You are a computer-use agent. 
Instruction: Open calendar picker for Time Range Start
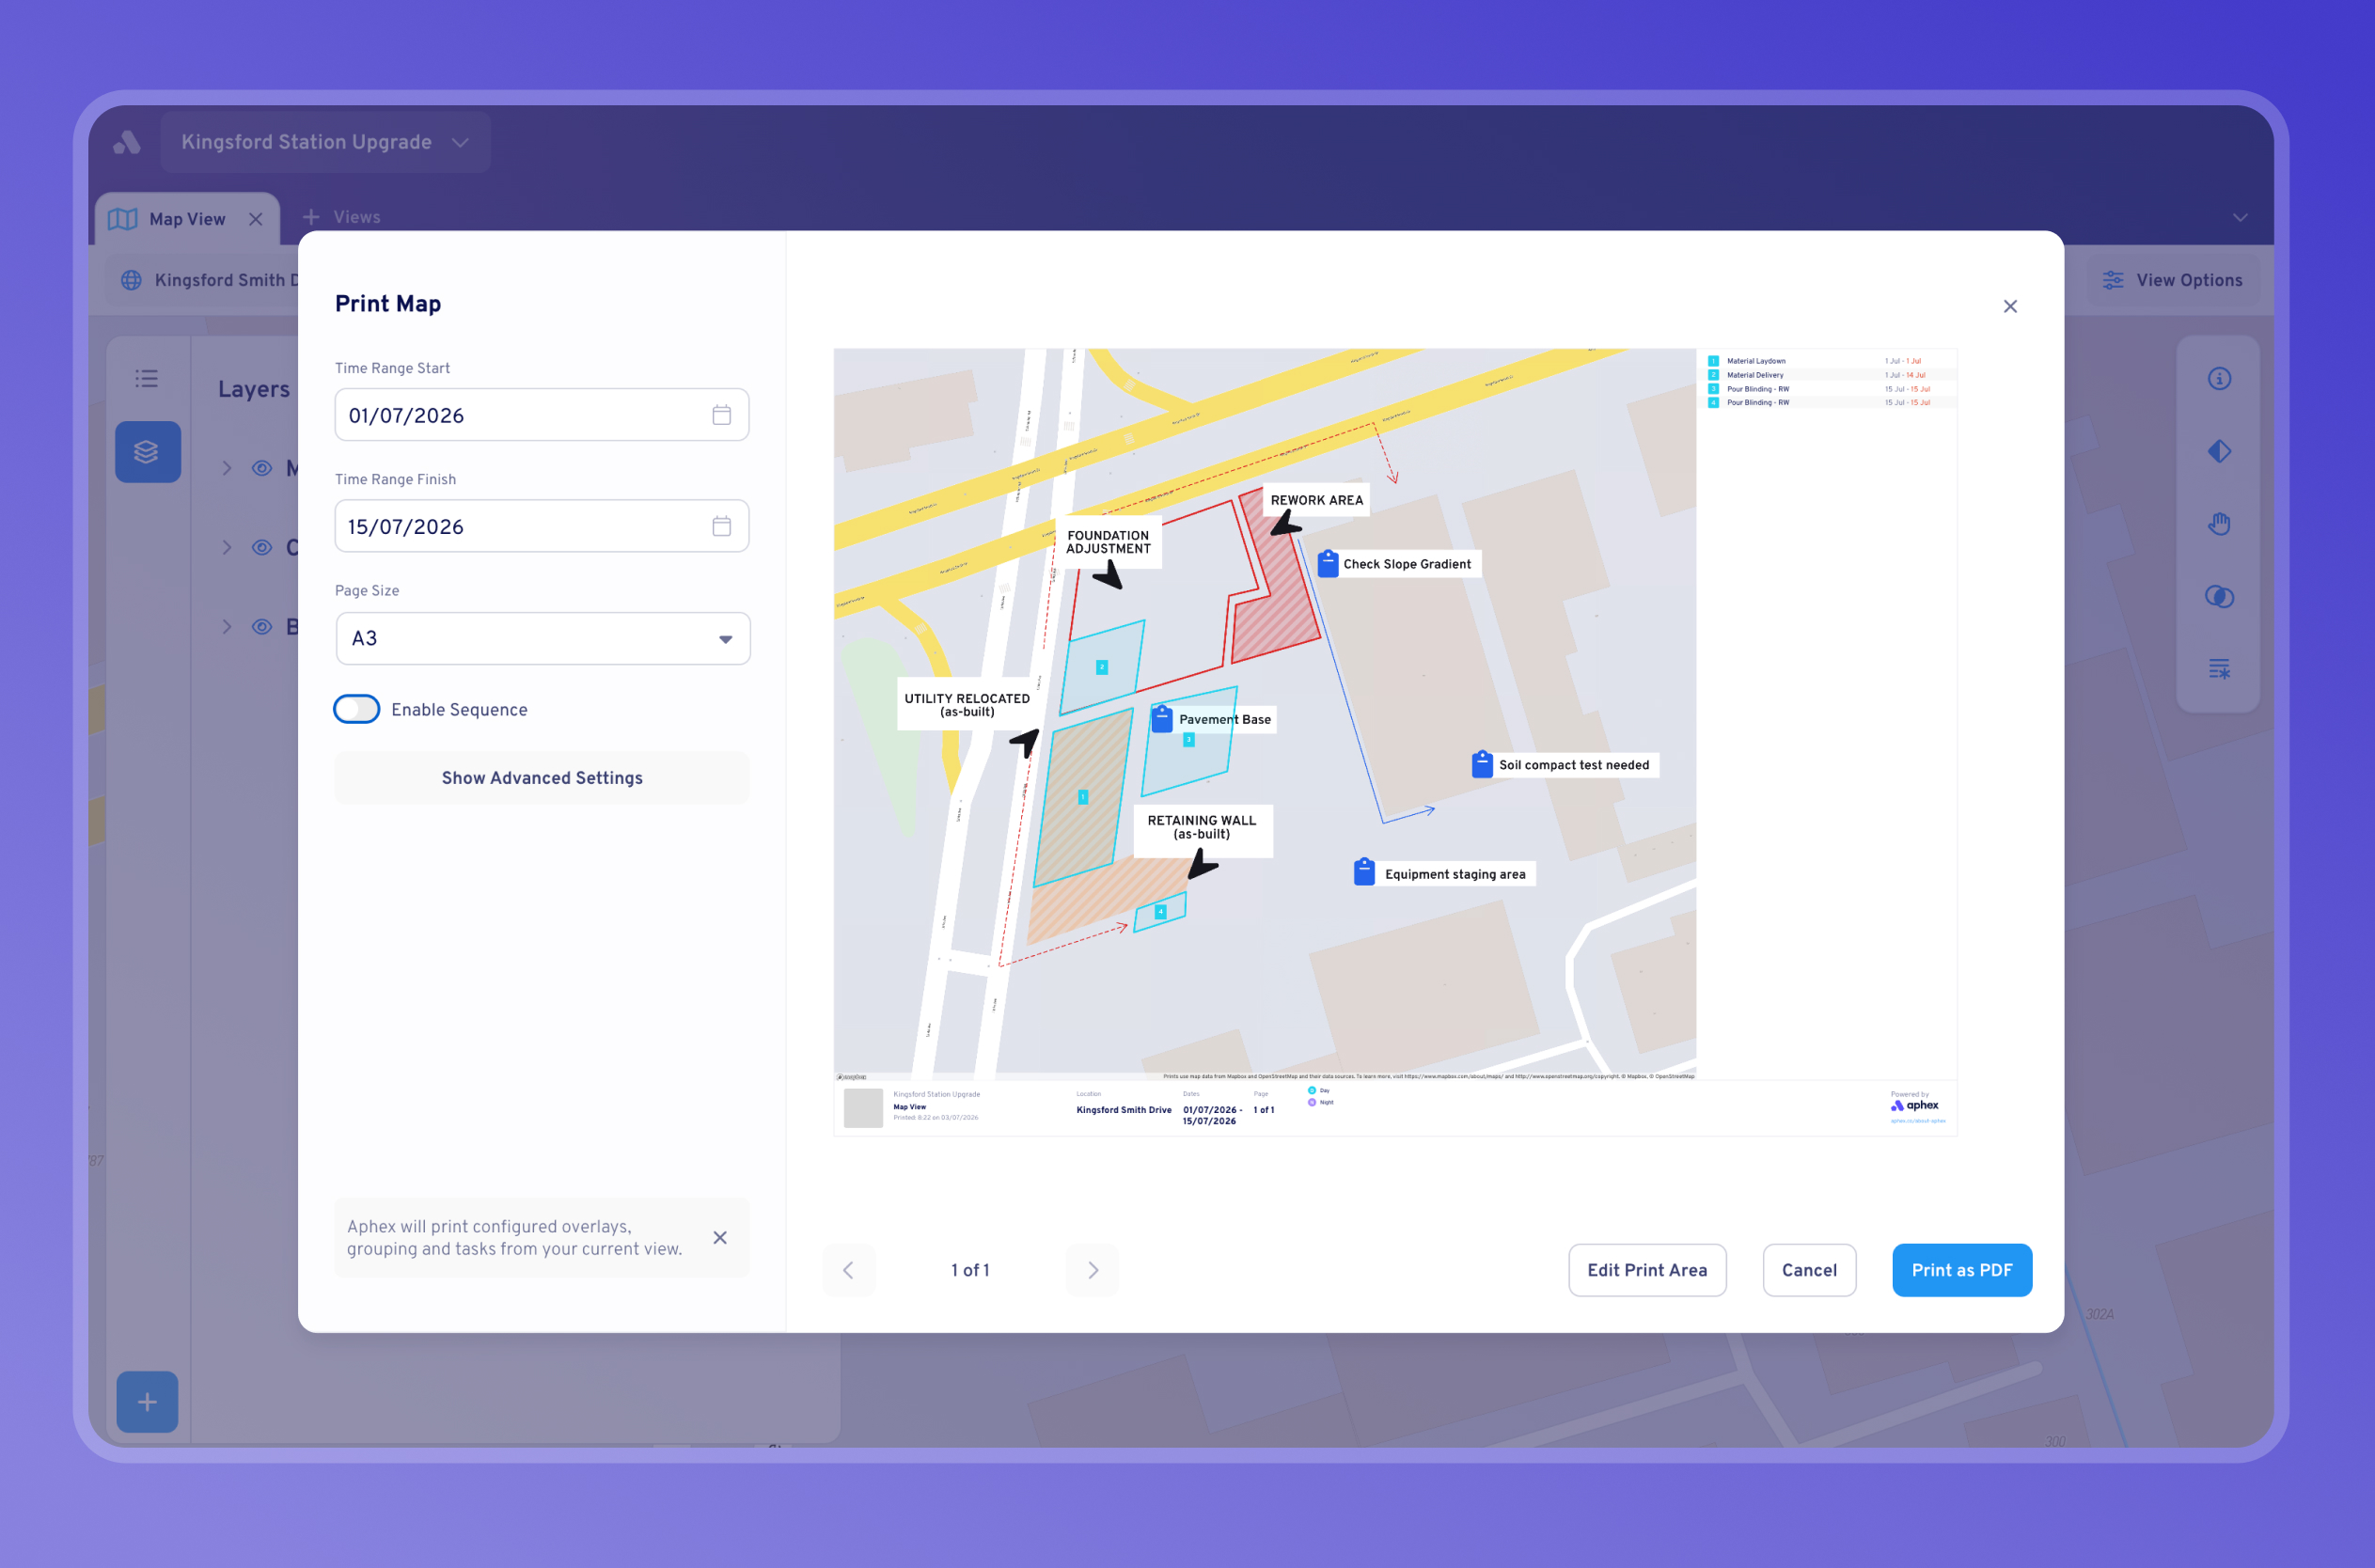pos(721,415)
